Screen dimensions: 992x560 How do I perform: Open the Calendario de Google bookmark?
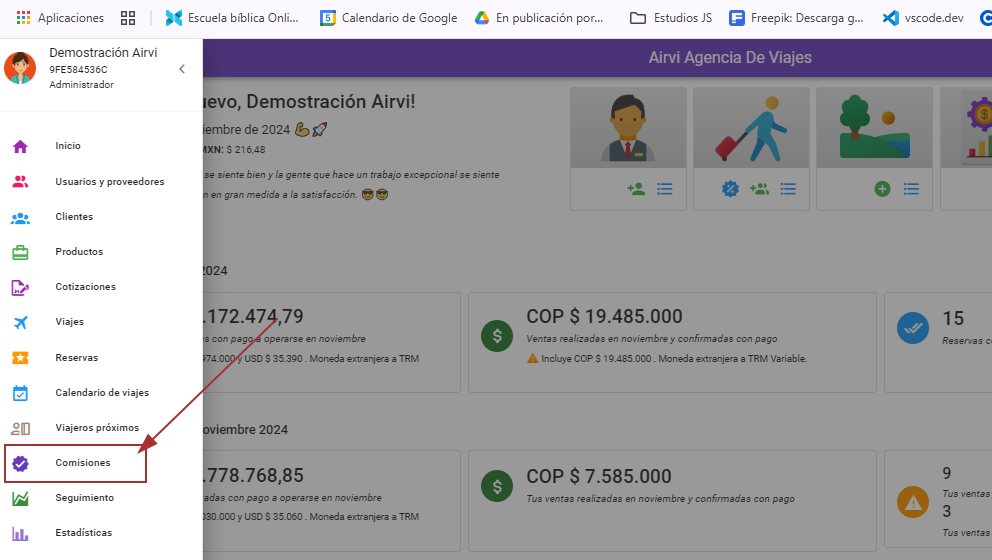click(x=388, y=18)
